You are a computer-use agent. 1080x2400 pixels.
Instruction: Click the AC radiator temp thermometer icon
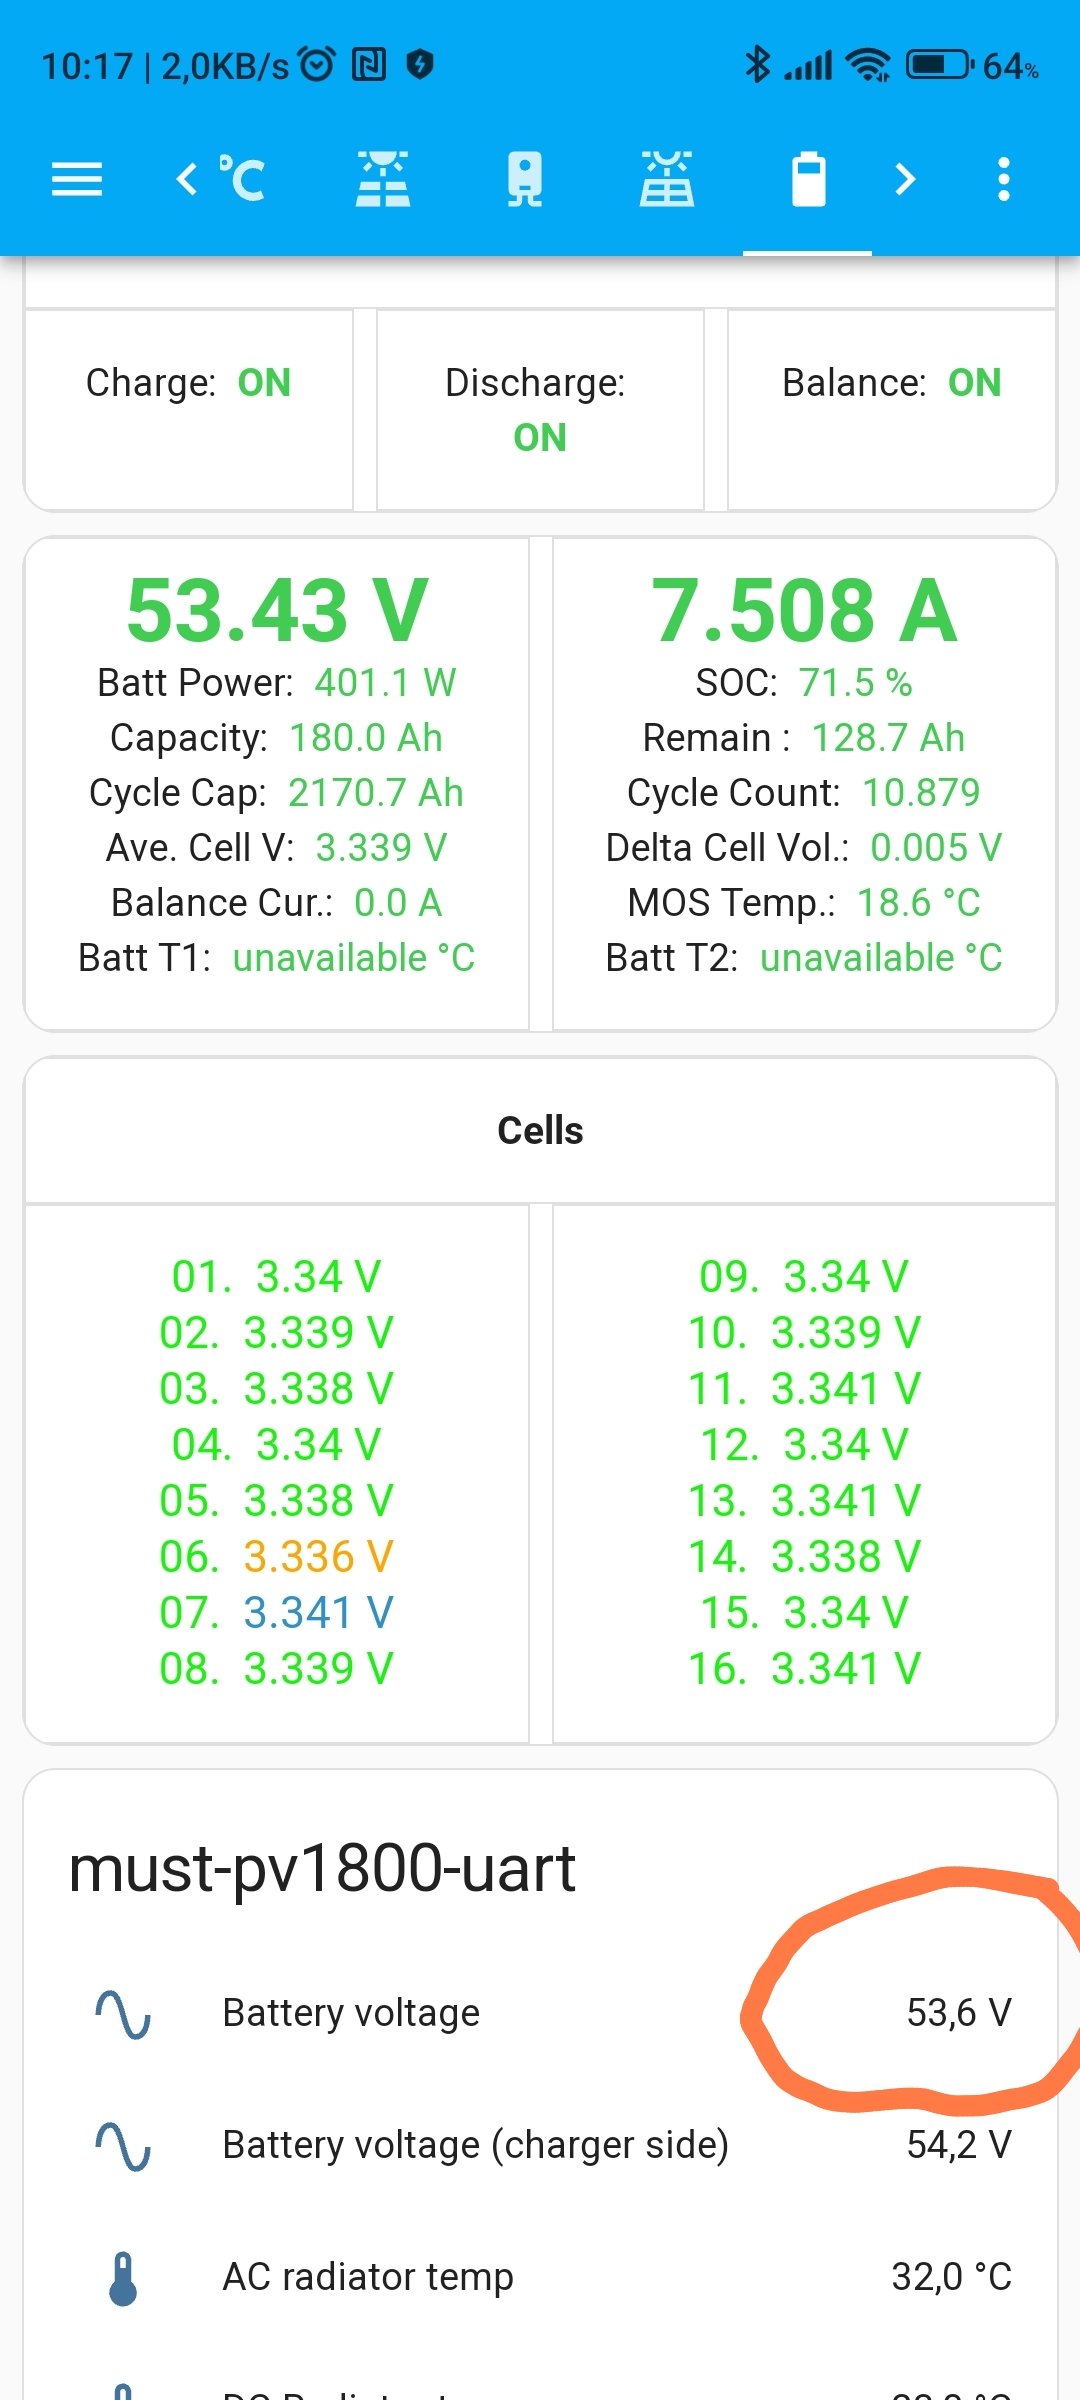tap(123, 2278)
